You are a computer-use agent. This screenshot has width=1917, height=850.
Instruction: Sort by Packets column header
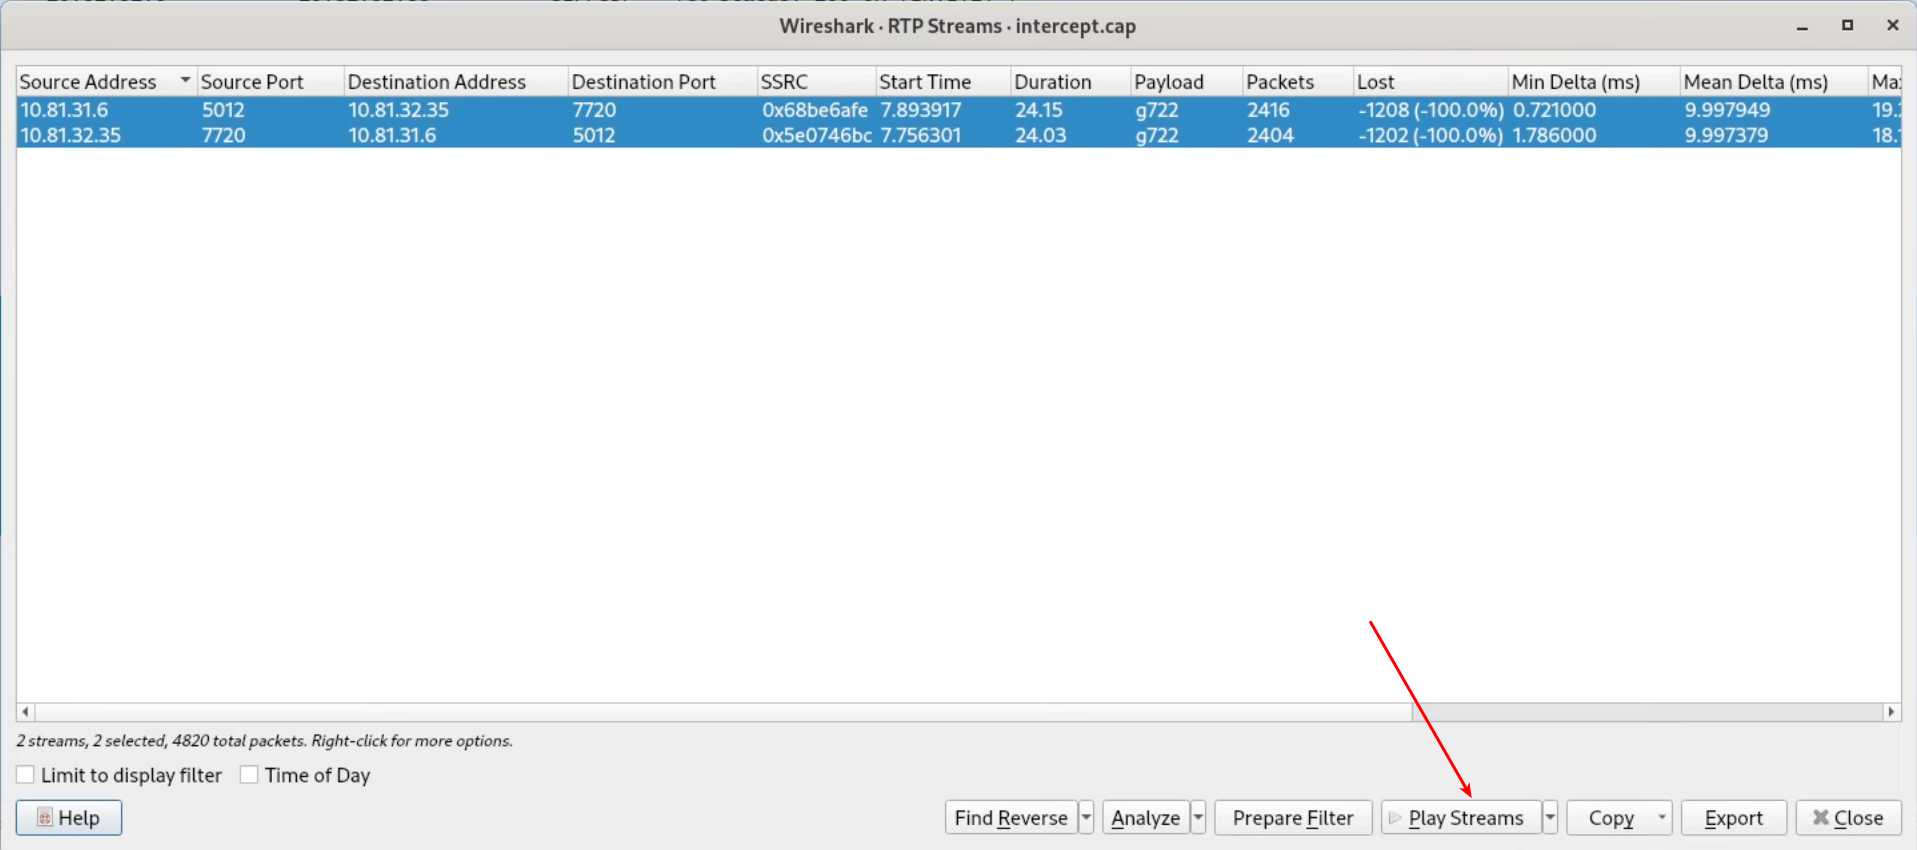click(x=1298, y=82)
